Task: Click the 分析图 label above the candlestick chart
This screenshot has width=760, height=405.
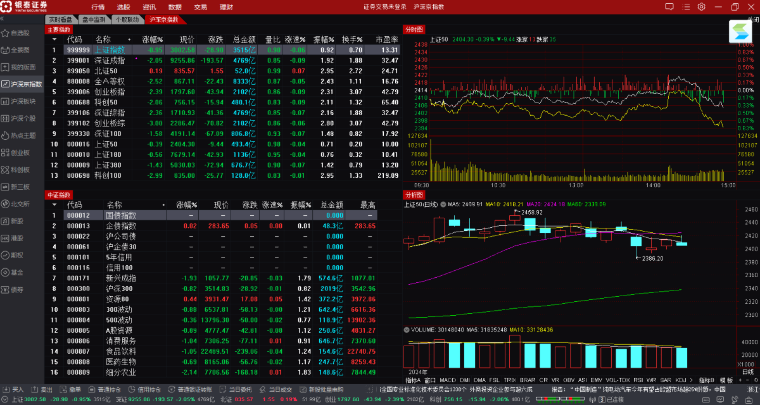Action: point(414,195)
